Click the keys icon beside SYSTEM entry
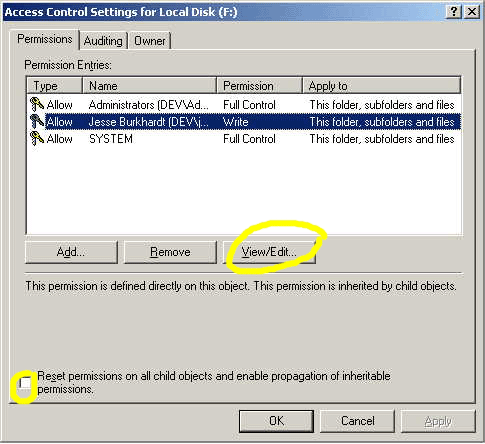This screenshot has height=444, width=485. (37, 139)
